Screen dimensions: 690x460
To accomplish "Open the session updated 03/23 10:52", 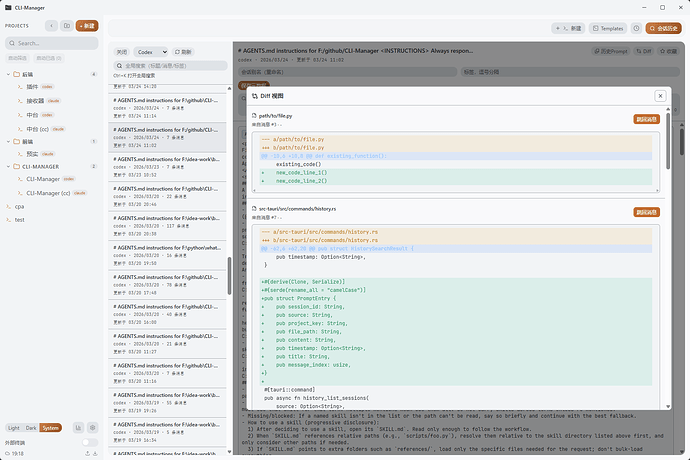I will 167,166.
